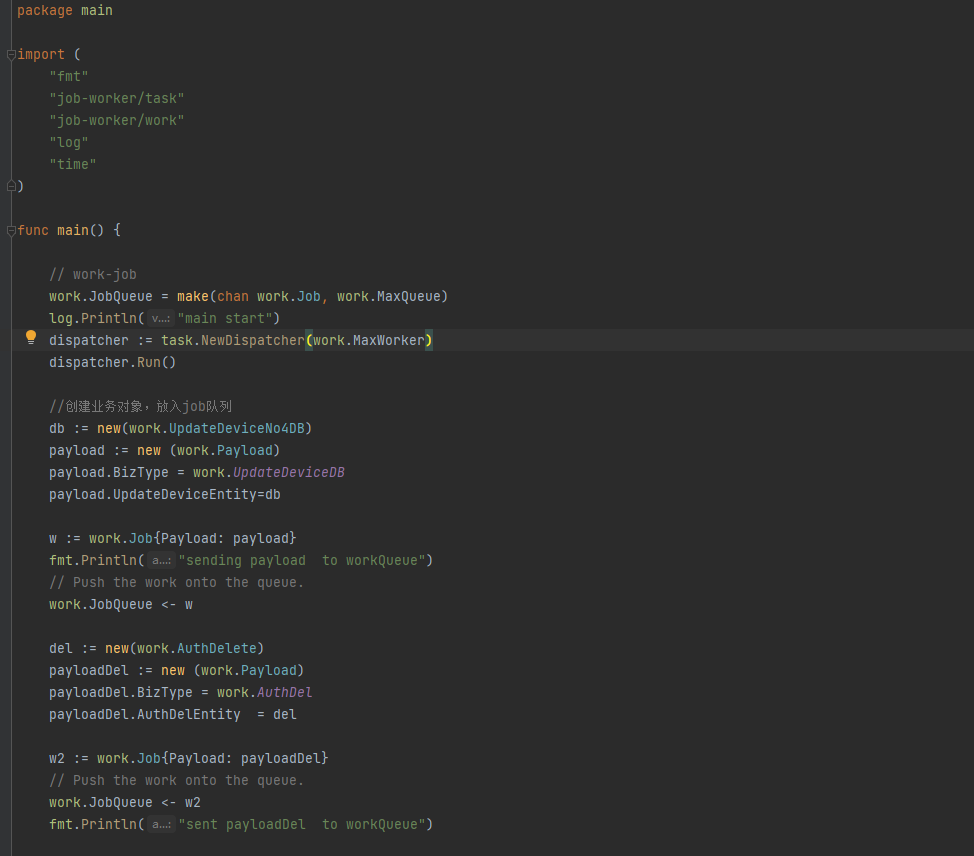
Task: Click parameter hint before "sent payloadDel" string
Action: pos(160,825)
